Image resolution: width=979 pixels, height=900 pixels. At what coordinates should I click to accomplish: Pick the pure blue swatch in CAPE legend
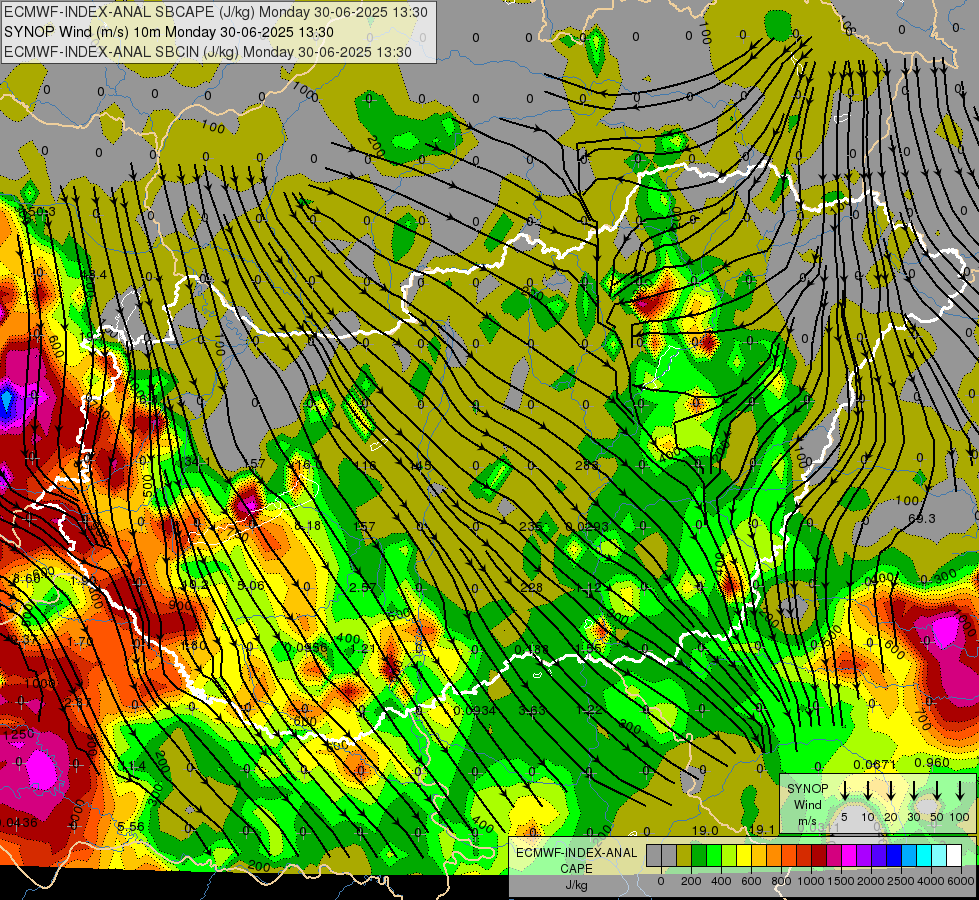(x=894, y=855)
